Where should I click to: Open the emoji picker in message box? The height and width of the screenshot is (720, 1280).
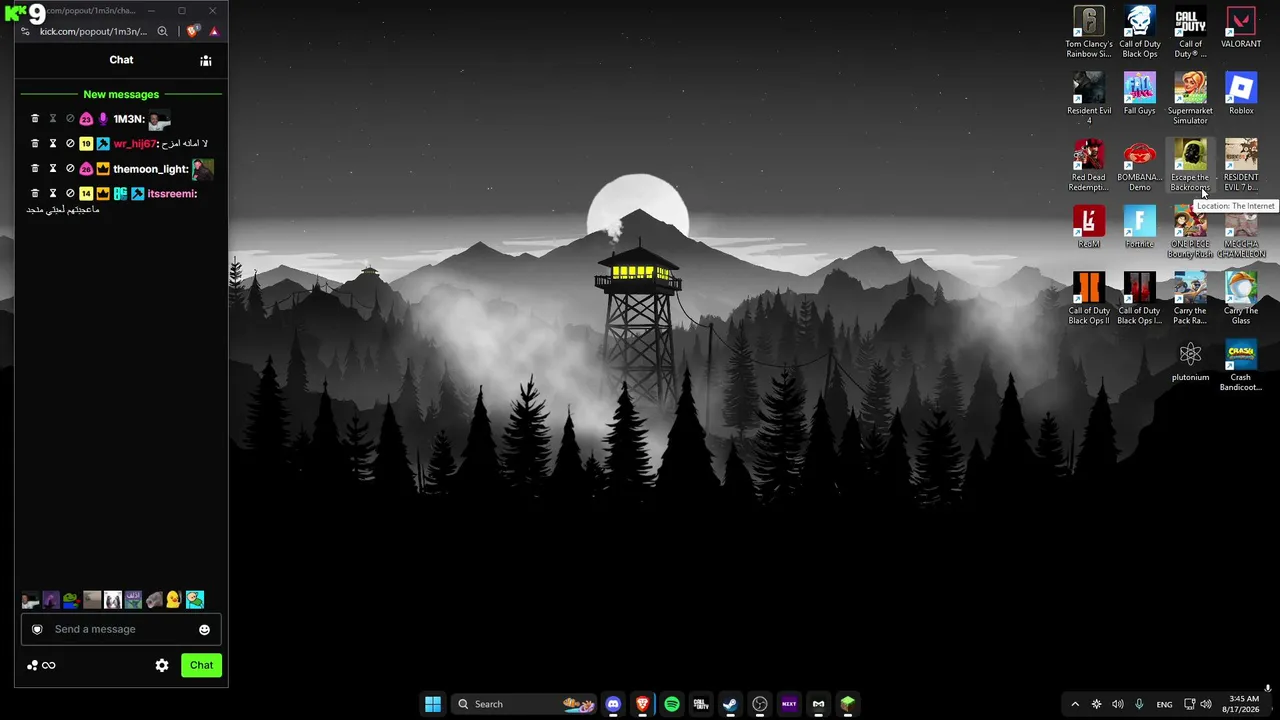[204, 630]
